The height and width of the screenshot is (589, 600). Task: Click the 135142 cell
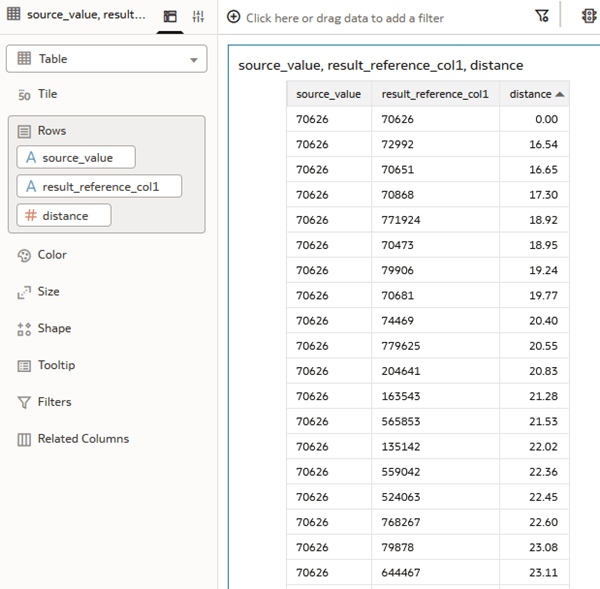[435, 447]
